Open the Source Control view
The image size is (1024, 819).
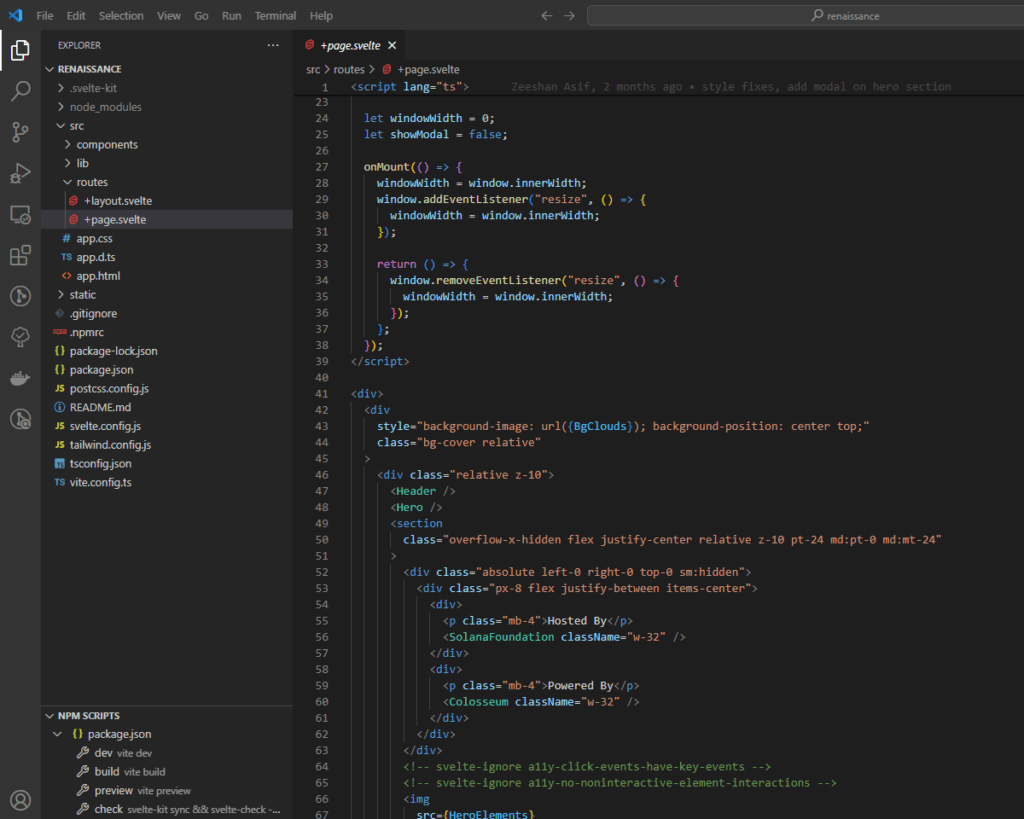point(20,132)
